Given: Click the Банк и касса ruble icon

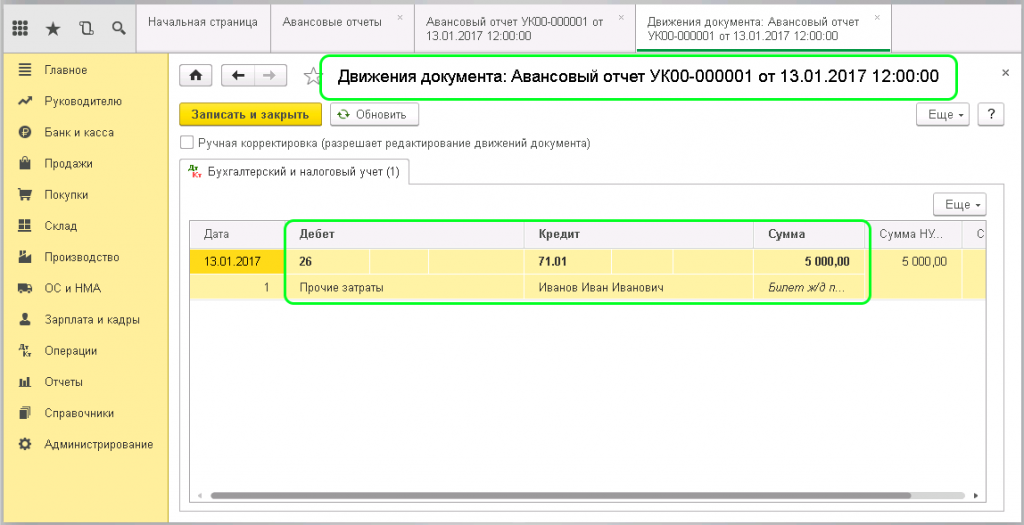Looking at the screenshot, I should pos(25,132).
